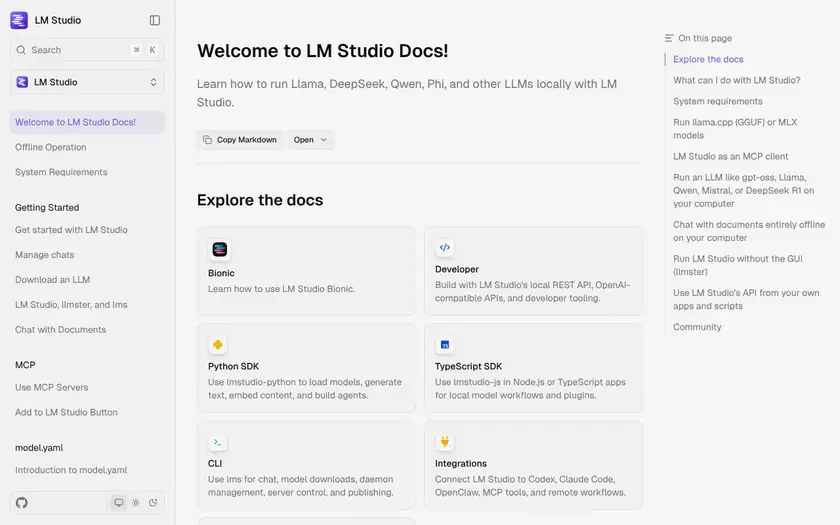Click the TypeScript SDK card icon
This screenshot has height=525, width=840.
(x=445, y=344)
